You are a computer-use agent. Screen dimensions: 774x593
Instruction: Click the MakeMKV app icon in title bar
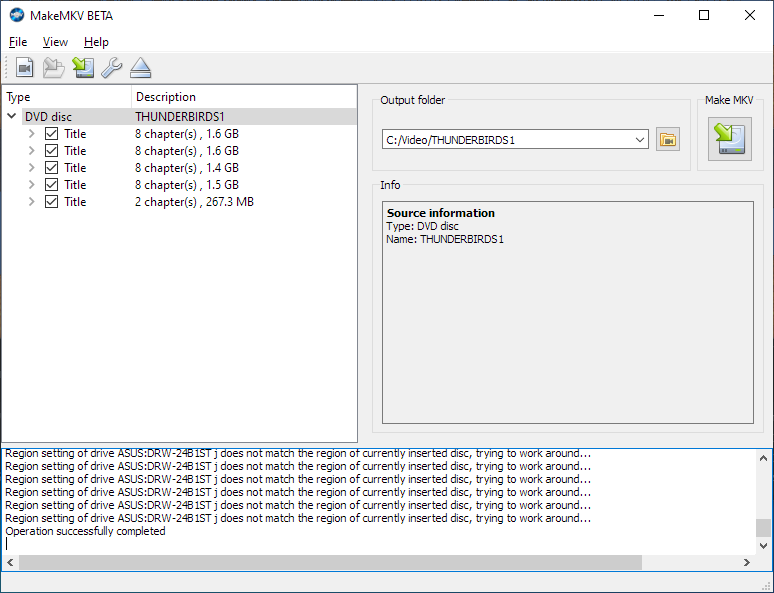(17, 15)
